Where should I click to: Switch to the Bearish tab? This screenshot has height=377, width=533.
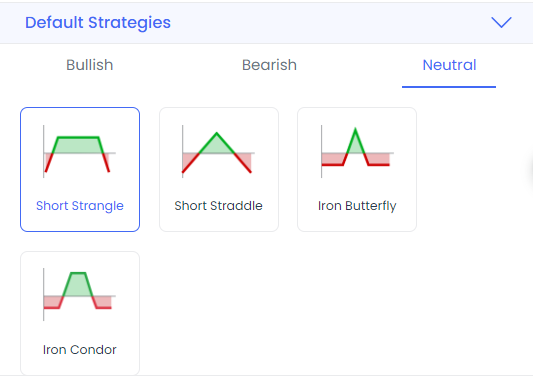(269, 65)
